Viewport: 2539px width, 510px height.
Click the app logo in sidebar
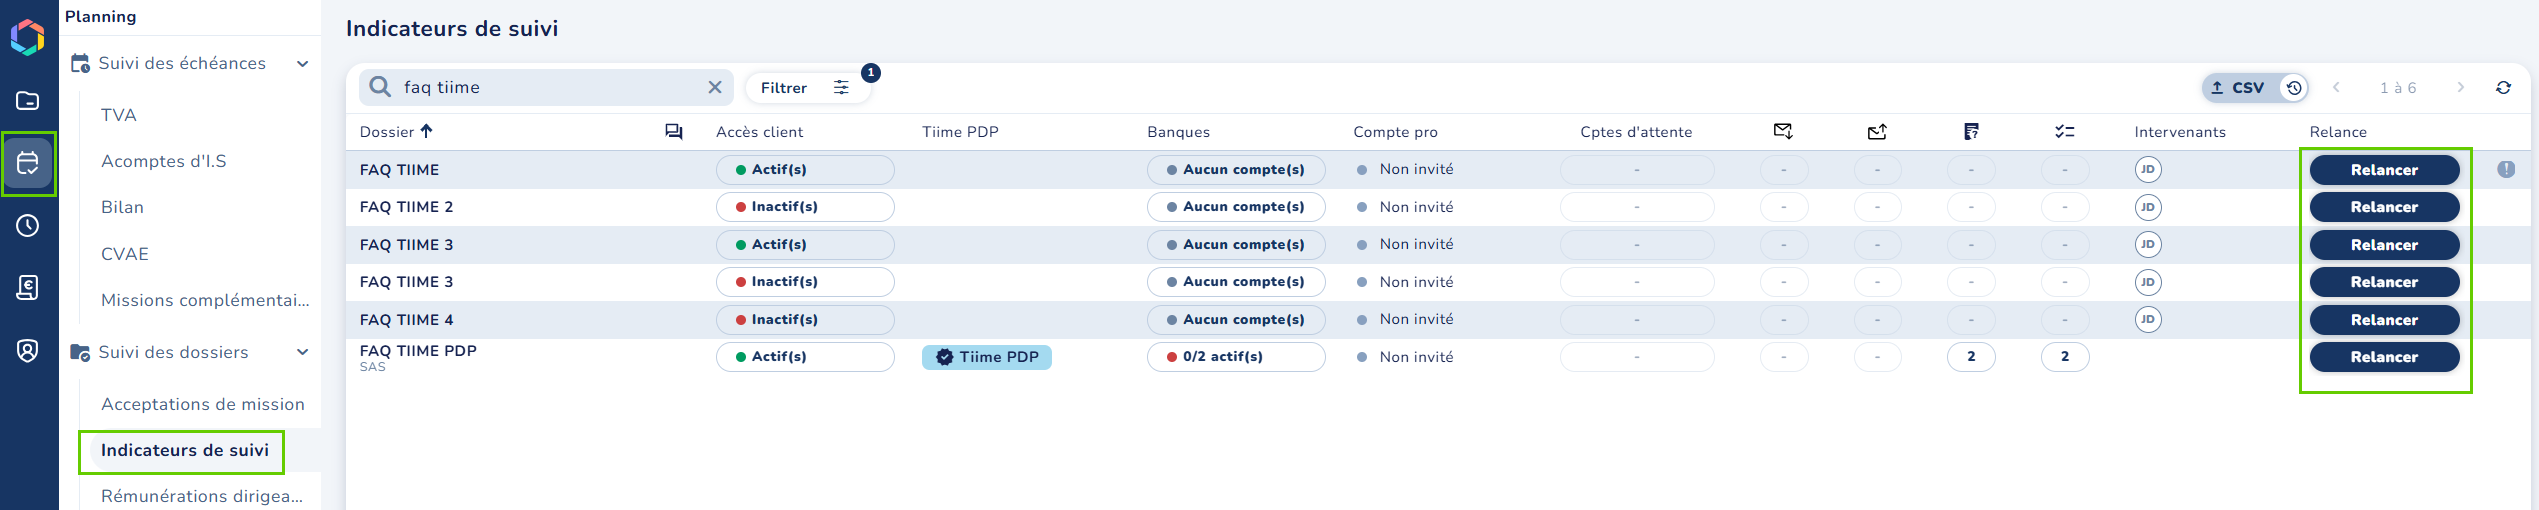click(x=28, y=37)
